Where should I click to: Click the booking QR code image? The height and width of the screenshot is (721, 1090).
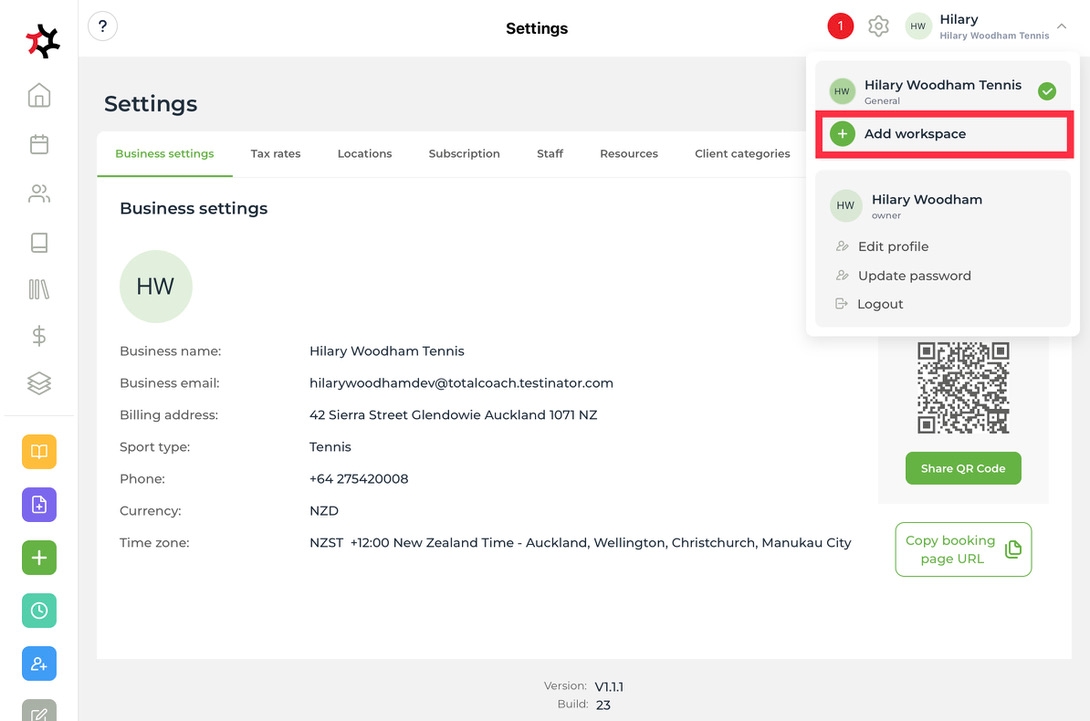click(x=963, y=388)
